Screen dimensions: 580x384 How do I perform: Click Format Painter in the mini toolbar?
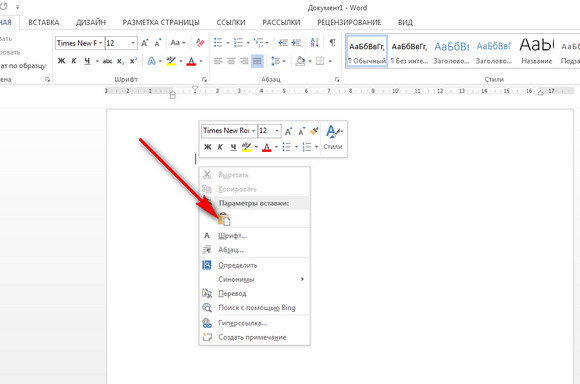click(x=314, y=131)
